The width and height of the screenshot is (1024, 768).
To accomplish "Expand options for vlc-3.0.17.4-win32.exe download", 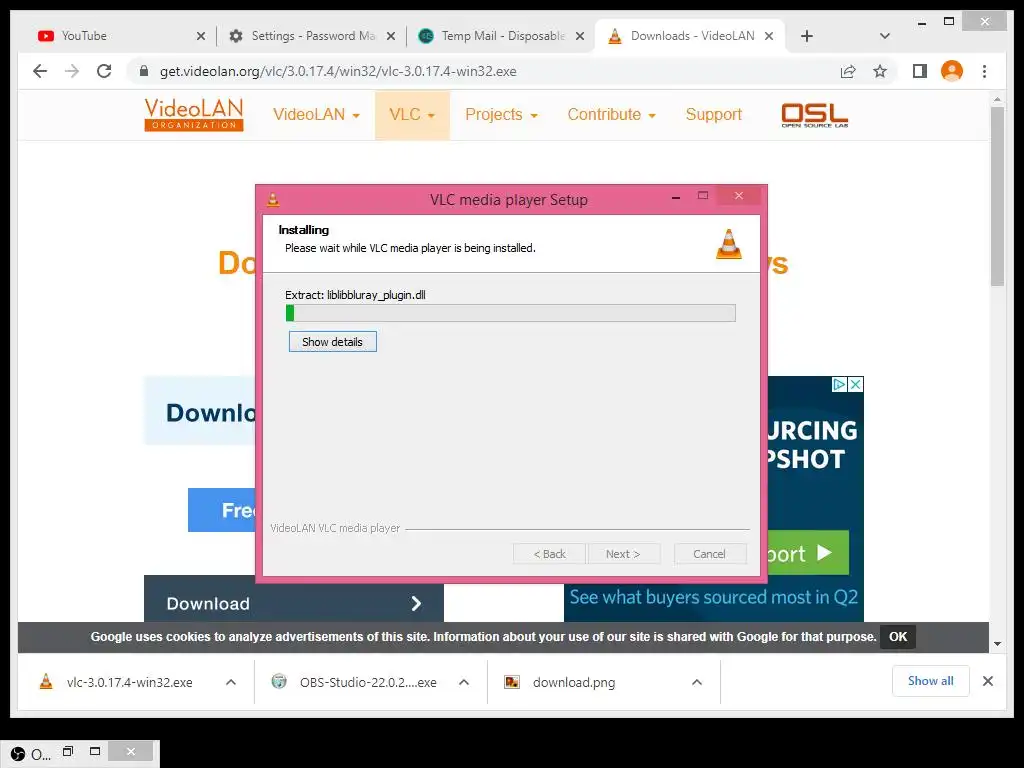I will click(x=231, y=682).
